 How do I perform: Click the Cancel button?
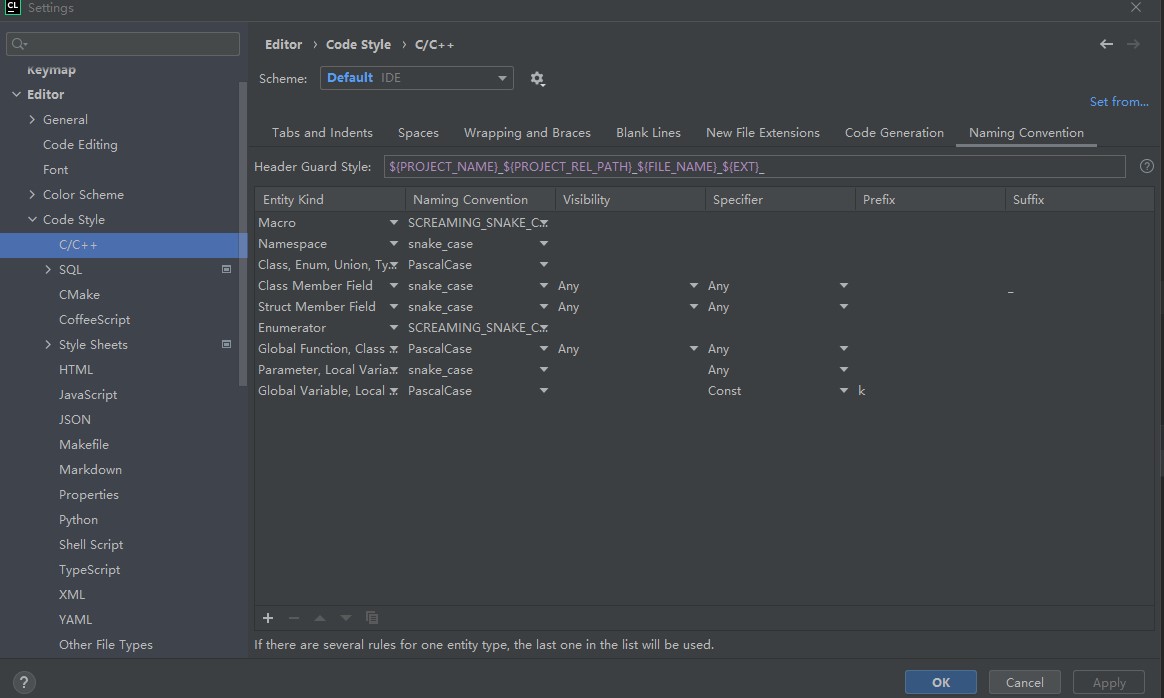[1024, 682]
